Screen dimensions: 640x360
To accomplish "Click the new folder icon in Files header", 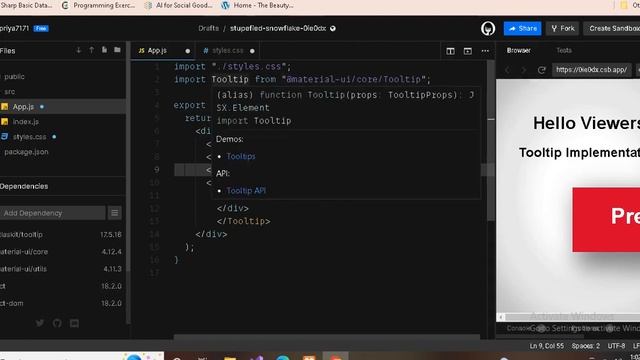I will (117, 50).
